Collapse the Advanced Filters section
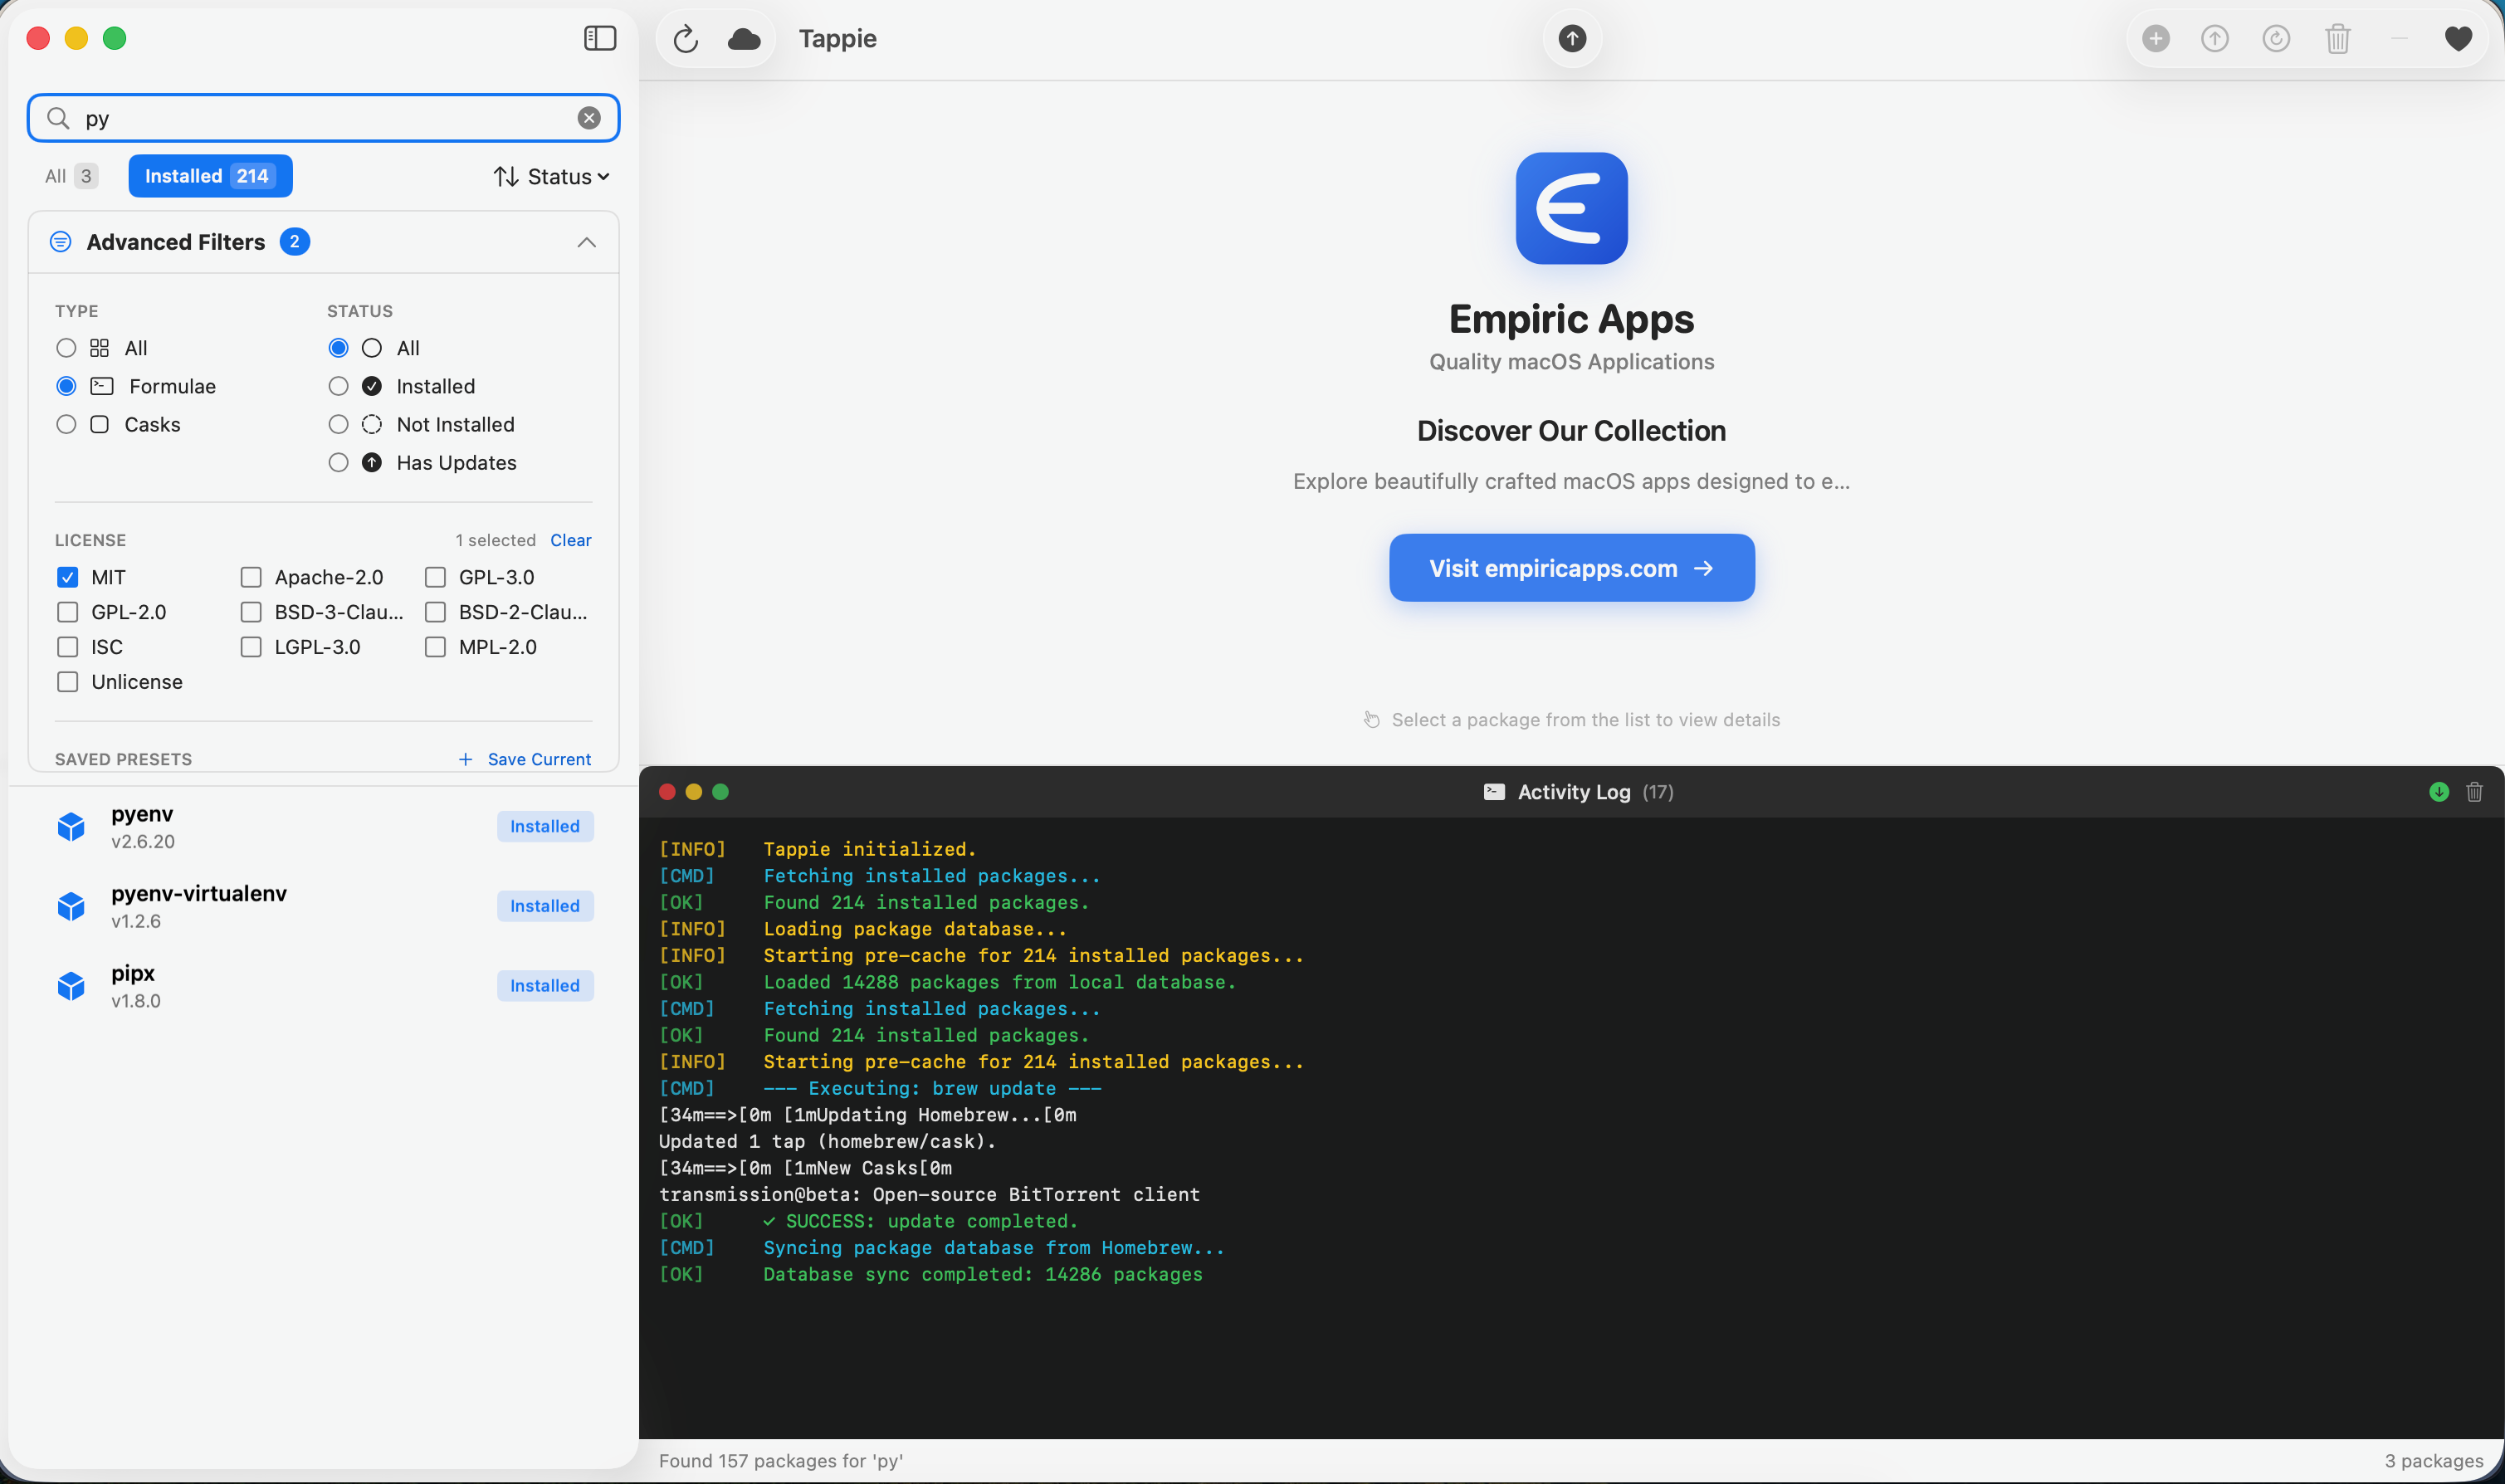Screen dimensions: 2505x1484 pos(587,242)
